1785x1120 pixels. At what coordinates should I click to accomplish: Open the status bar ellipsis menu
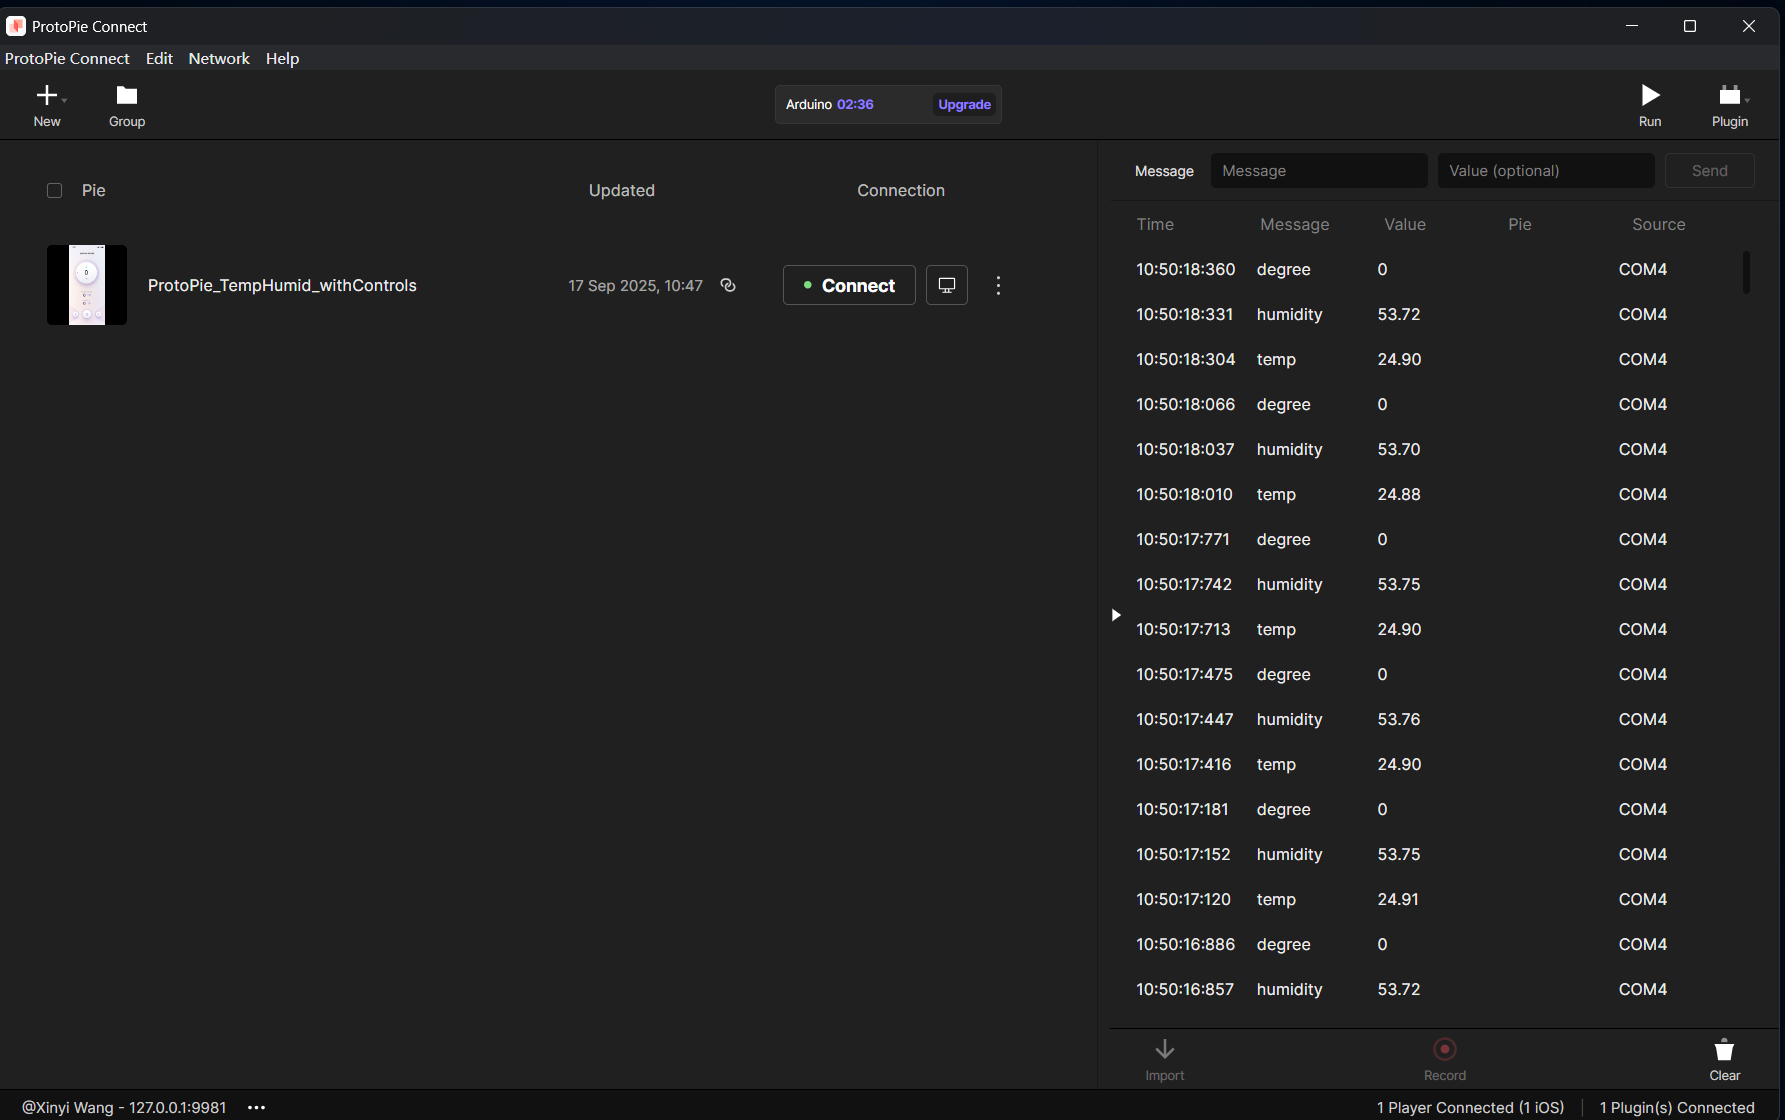tap(257, 1107)
